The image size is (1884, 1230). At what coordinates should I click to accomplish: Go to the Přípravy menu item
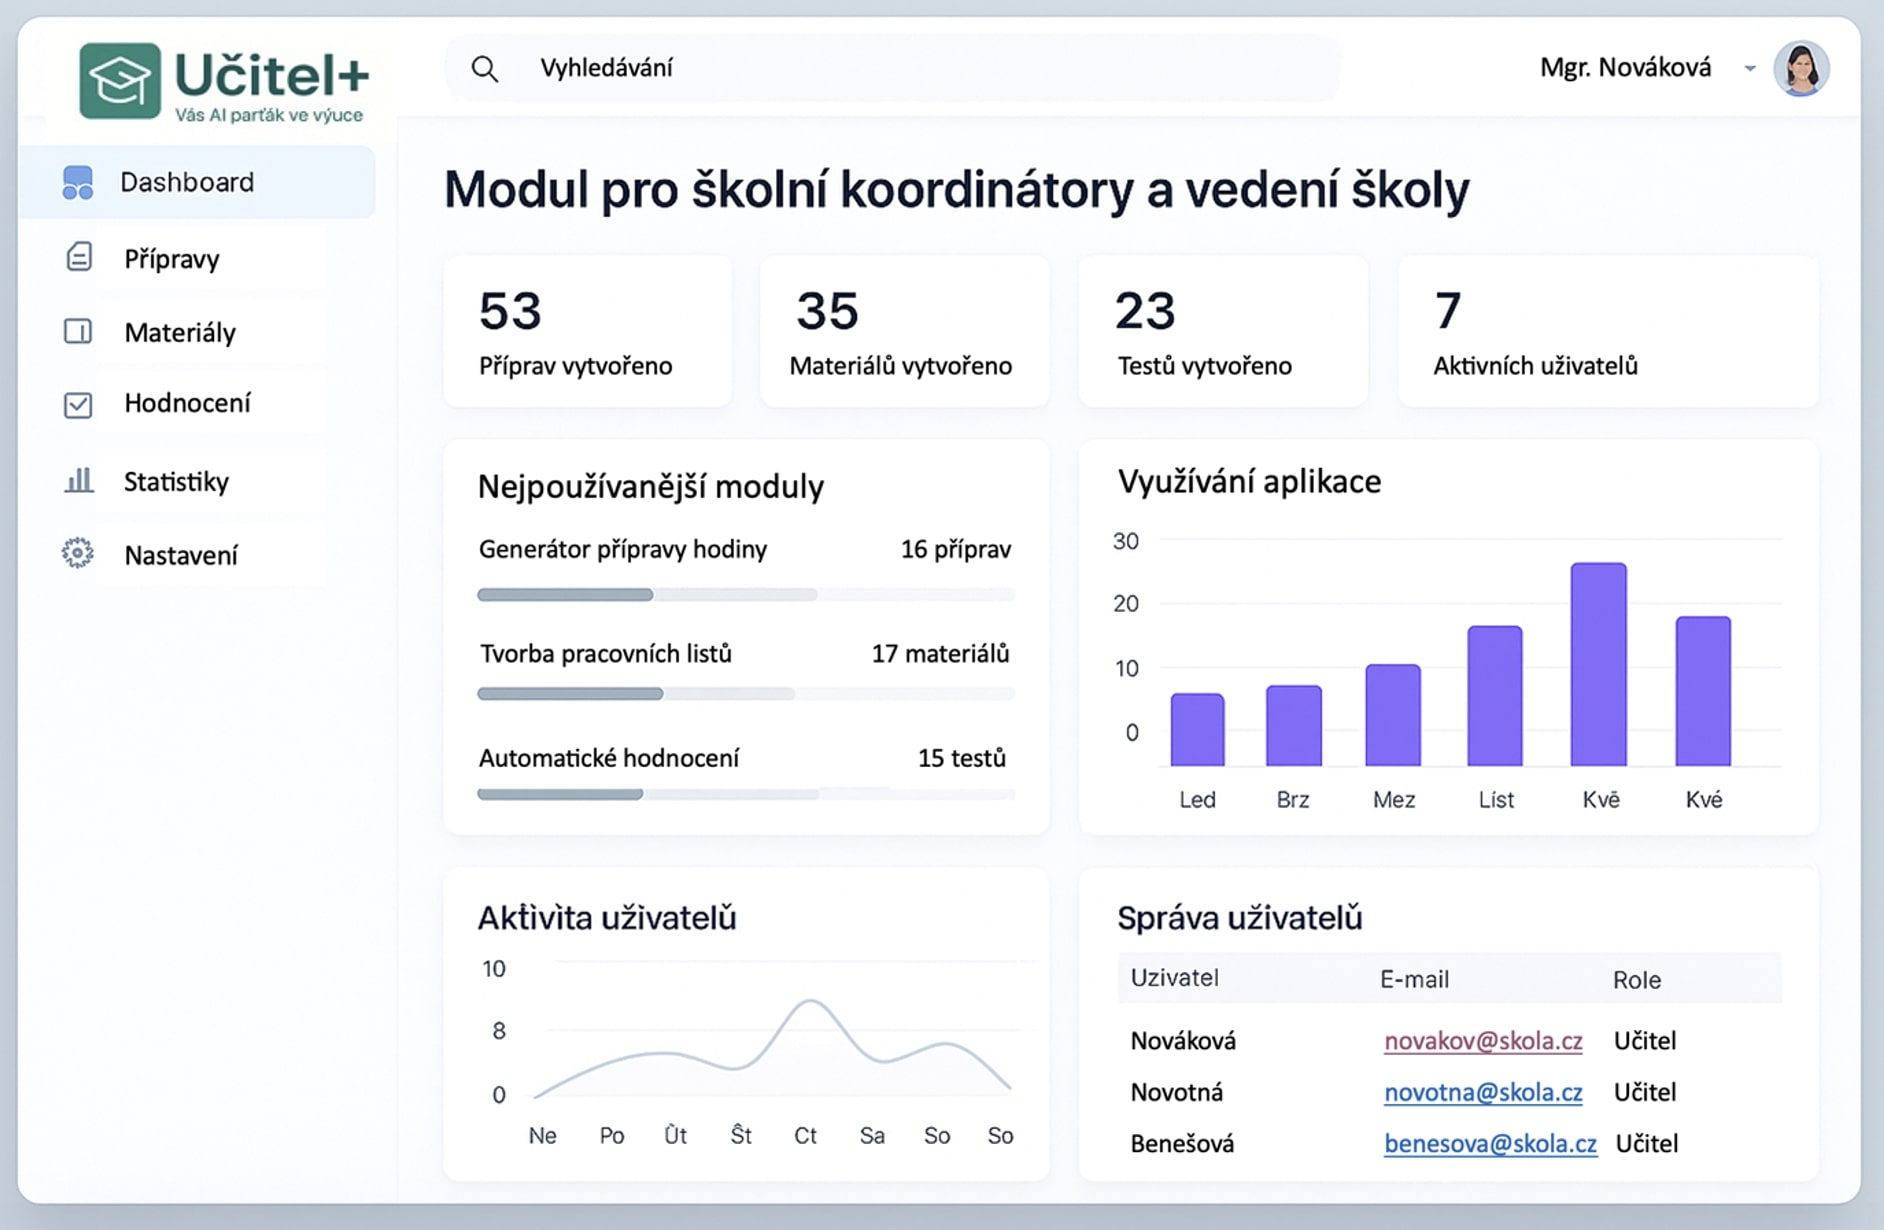(172, 259)
